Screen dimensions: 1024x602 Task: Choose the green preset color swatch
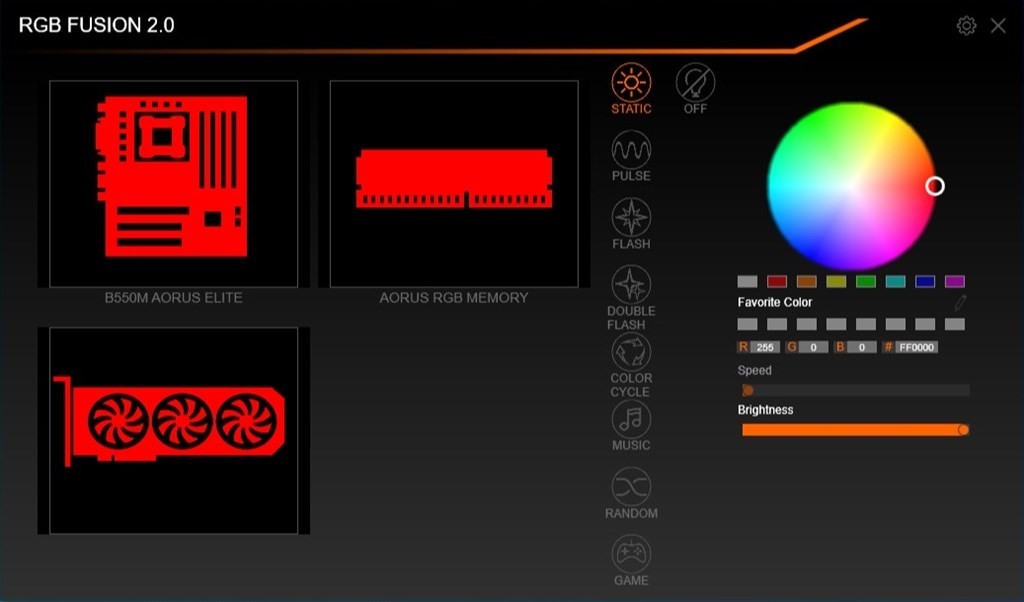866,281
